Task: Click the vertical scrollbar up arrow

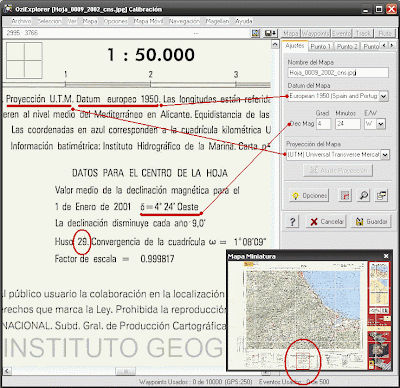Action: tap(275, 44)
